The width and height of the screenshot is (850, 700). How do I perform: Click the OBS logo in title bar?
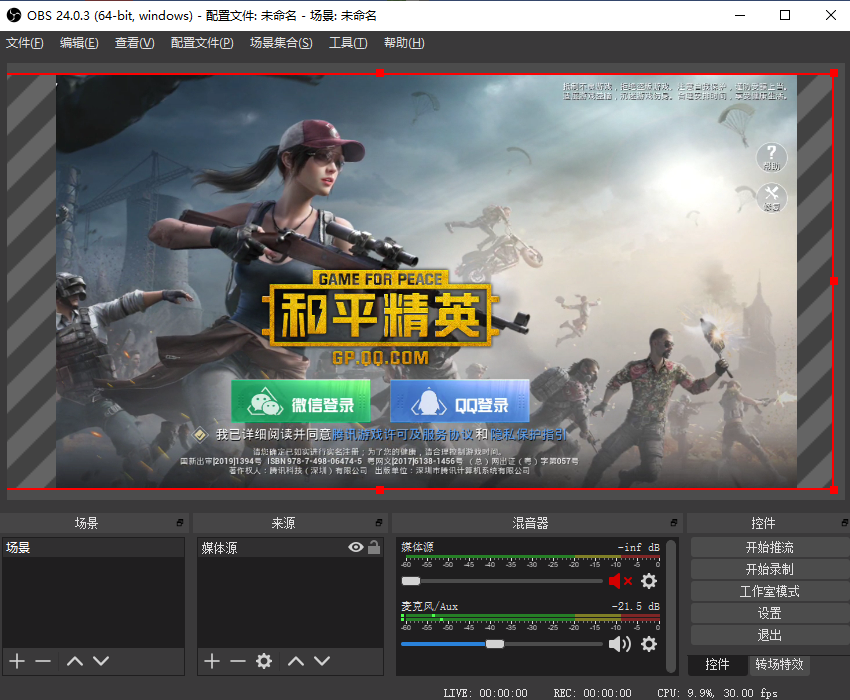(x=13, y=15)
